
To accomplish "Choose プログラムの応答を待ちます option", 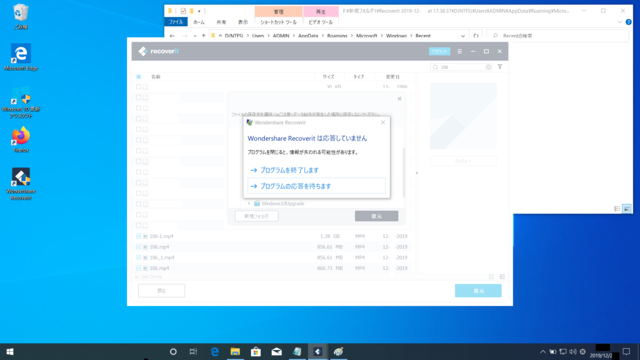I will [316, 186].
